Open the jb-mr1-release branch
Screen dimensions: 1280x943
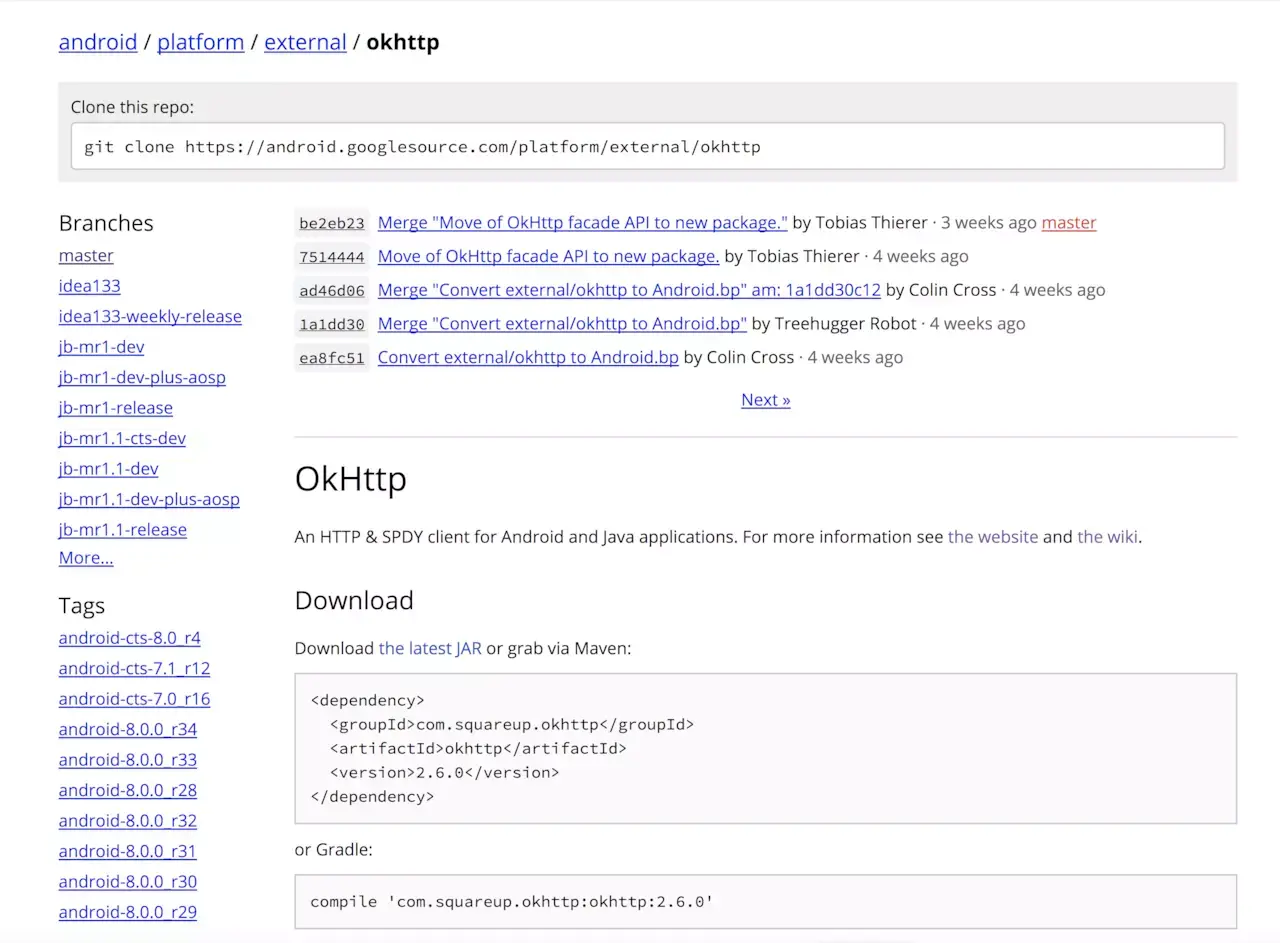coord(116,408)
